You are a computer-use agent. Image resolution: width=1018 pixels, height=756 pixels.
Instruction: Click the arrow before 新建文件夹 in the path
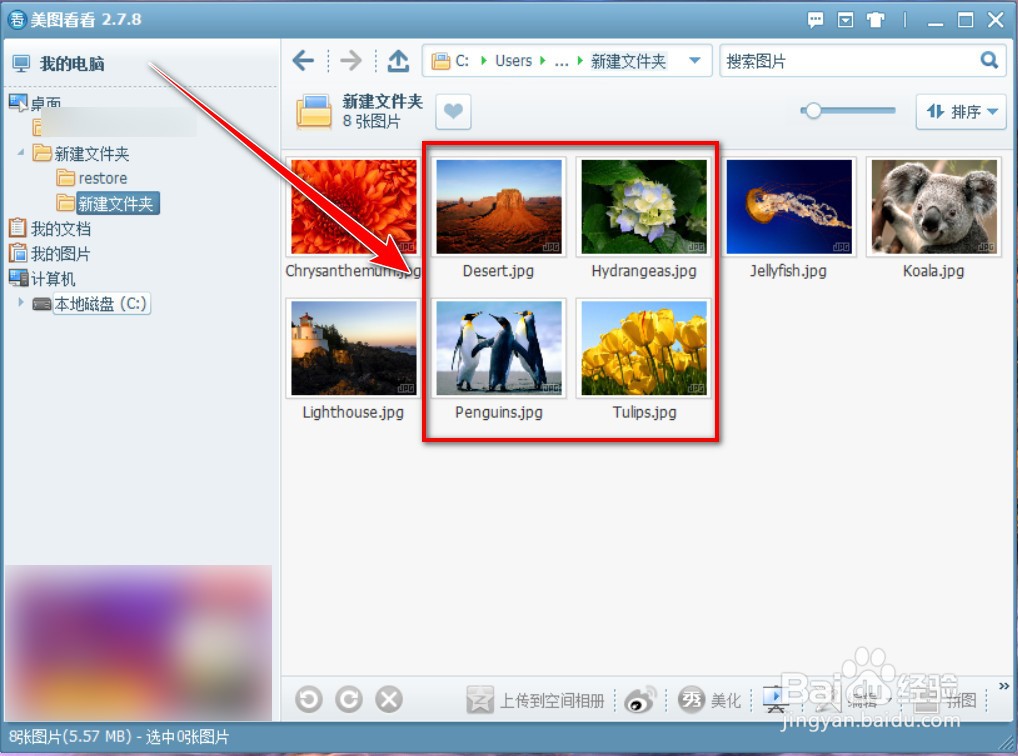pyautogui.click(x=580, y=61)
